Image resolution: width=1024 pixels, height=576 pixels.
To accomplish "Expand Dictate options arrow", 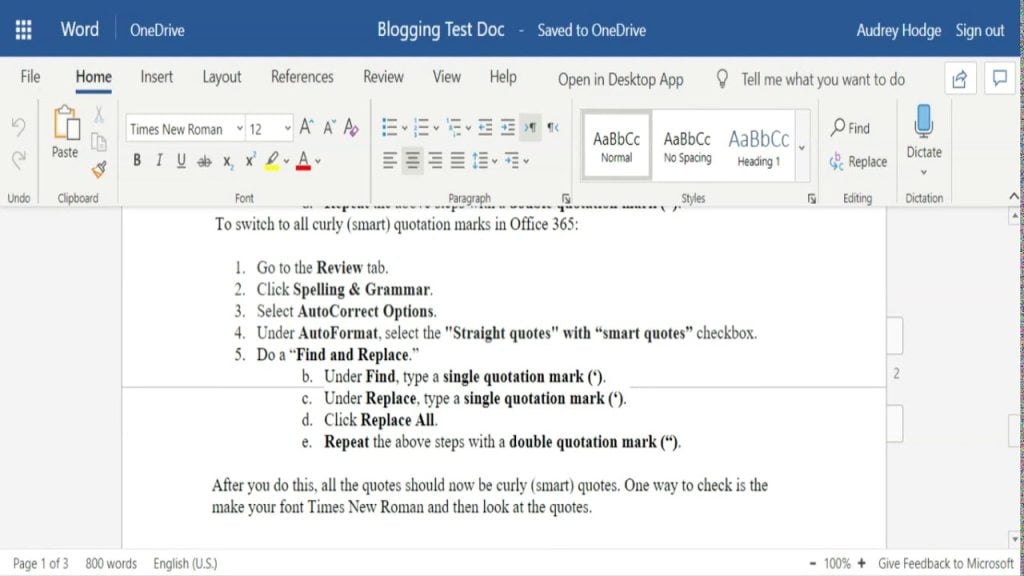I will (923, 172).
